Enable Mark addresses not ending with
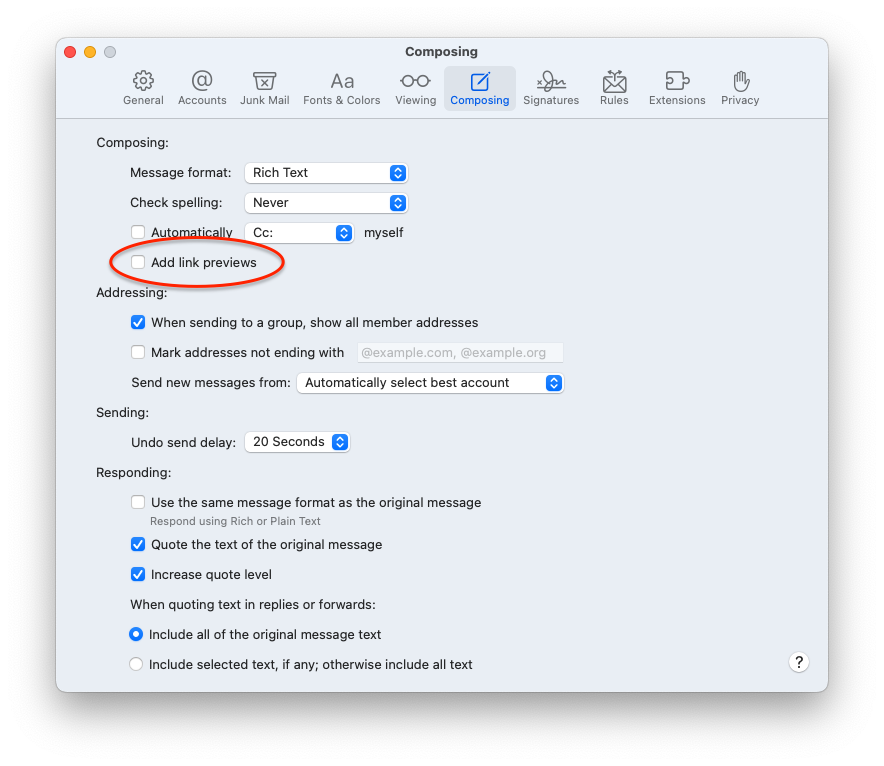884x766 pixels. click(x=137, y=352)
